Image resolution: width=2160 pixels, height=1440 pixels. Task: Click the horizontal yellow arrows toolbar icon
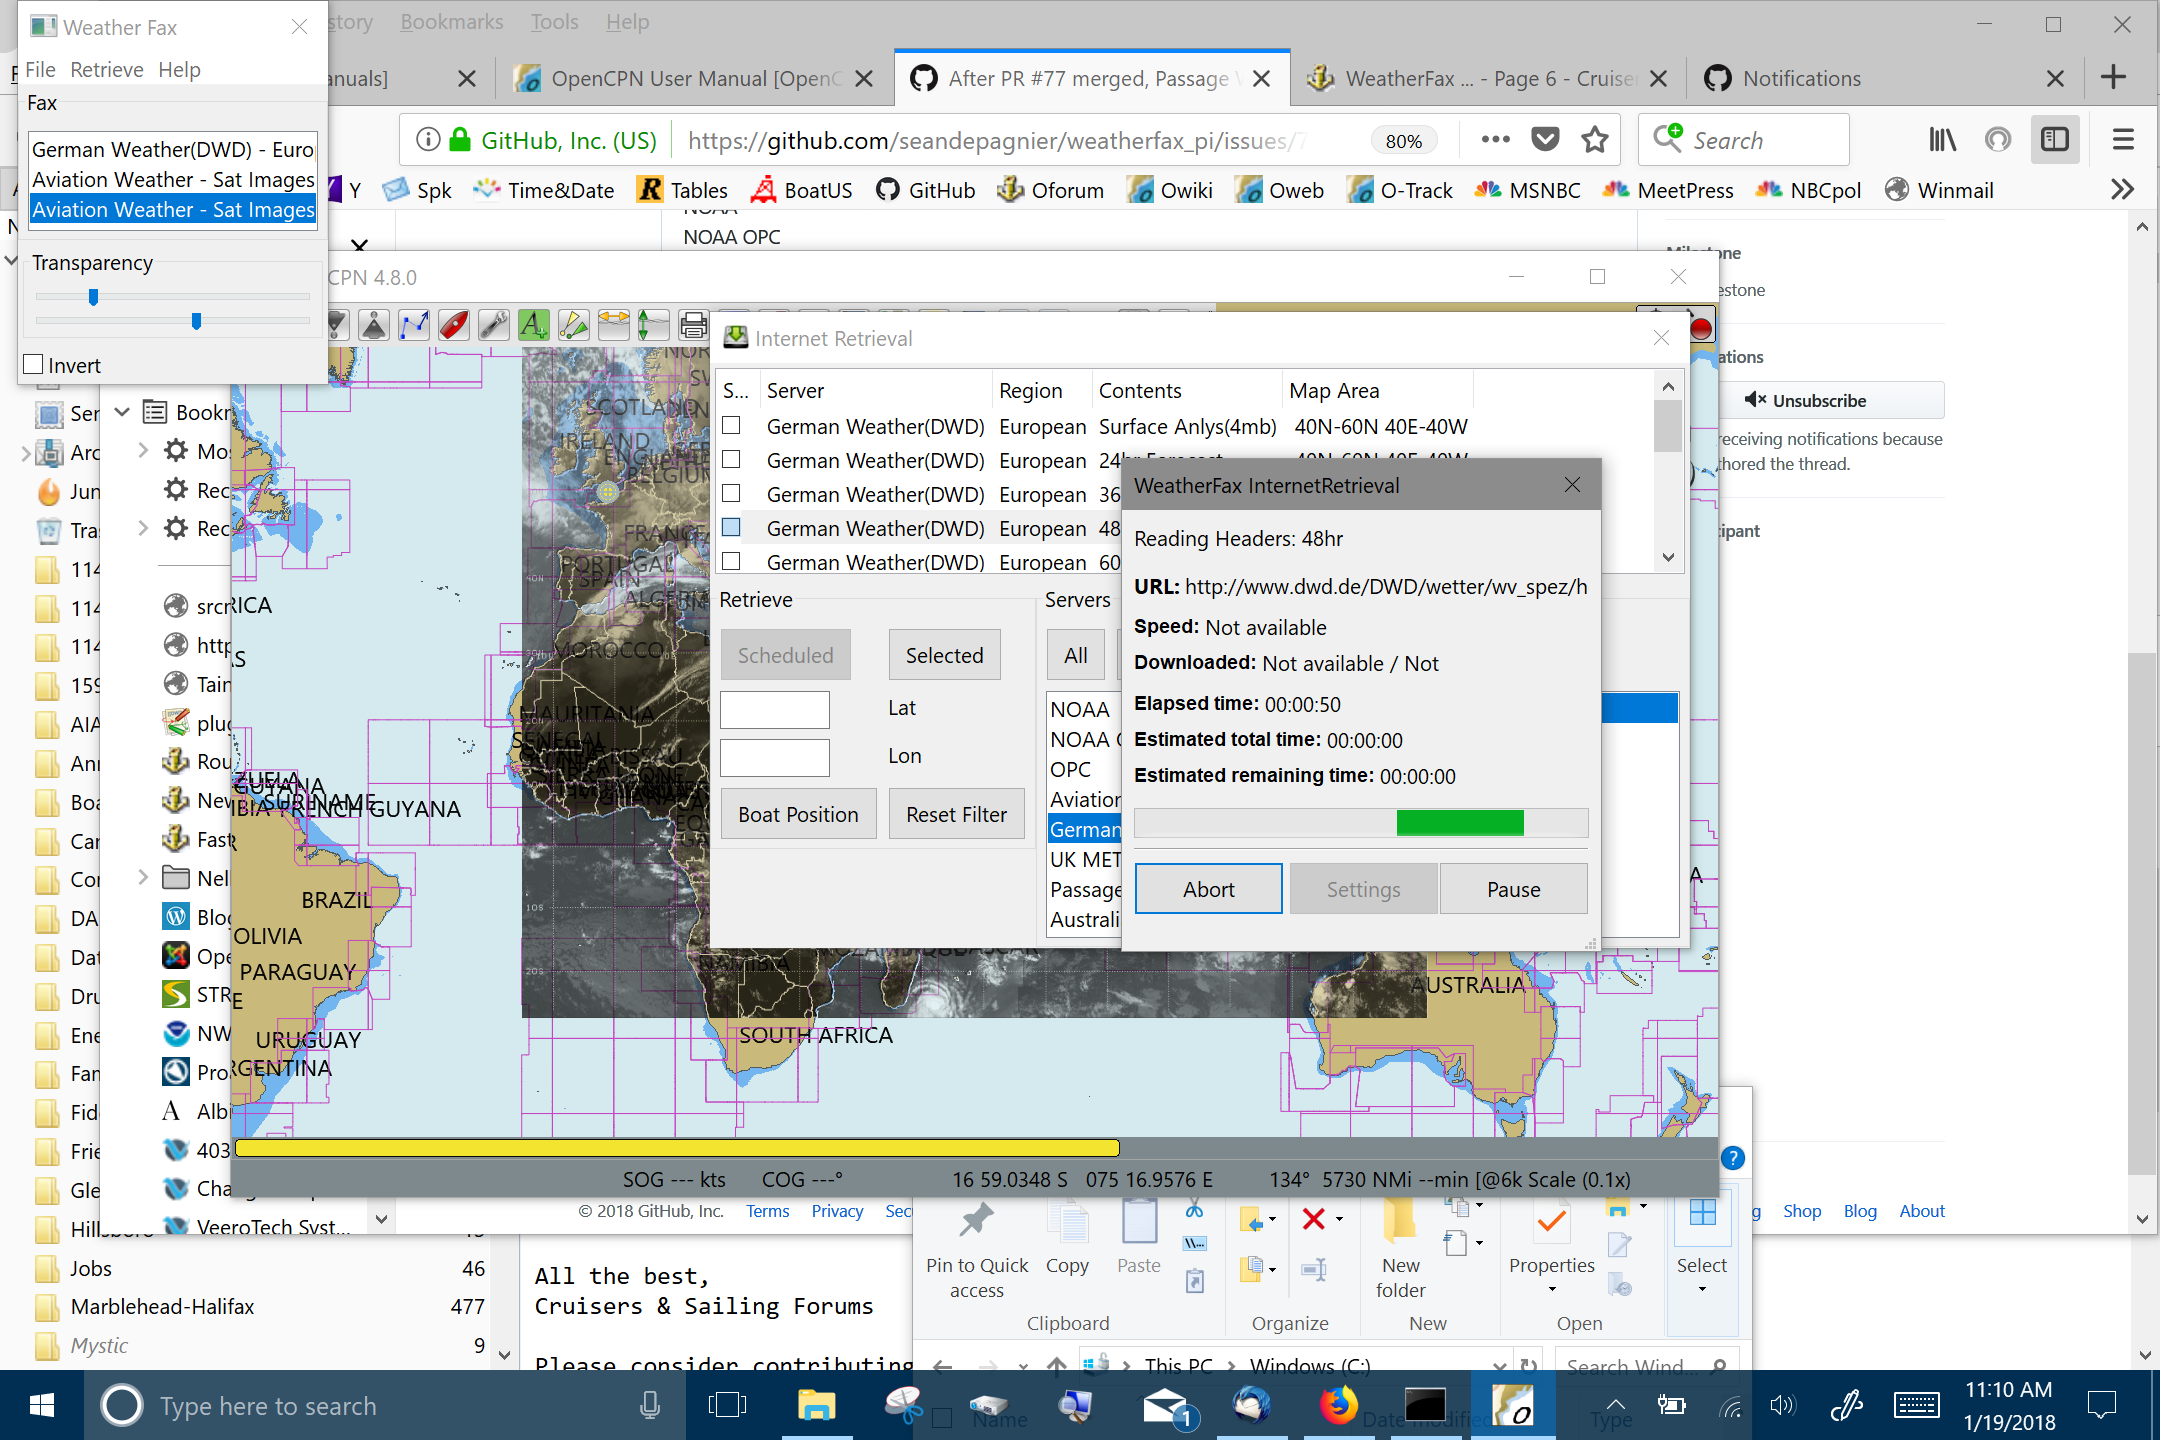[614, 325]
